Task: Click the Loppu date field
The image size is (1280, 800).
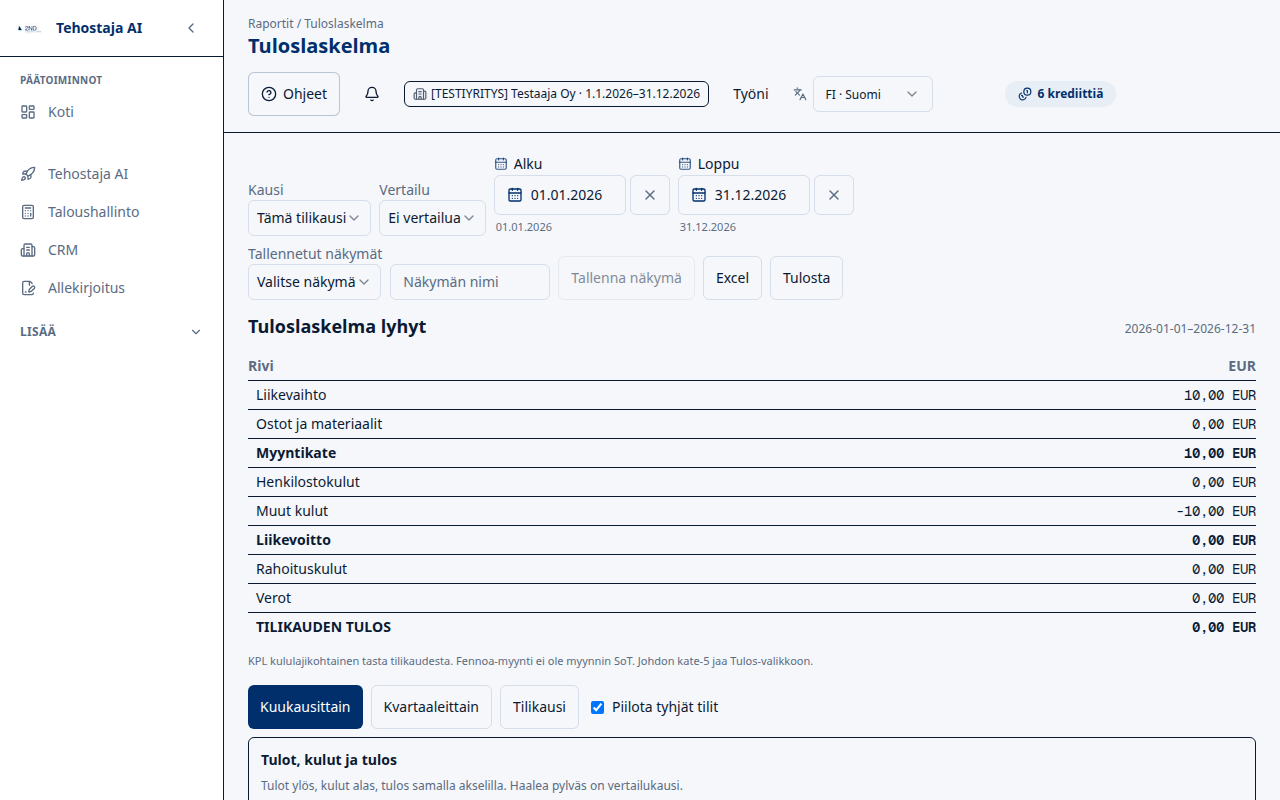Action: tap(744, 195)
